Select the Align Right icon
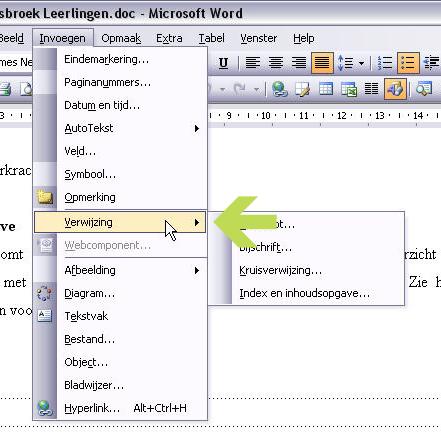Screen dimensions: 441x437 coord(299,63)
